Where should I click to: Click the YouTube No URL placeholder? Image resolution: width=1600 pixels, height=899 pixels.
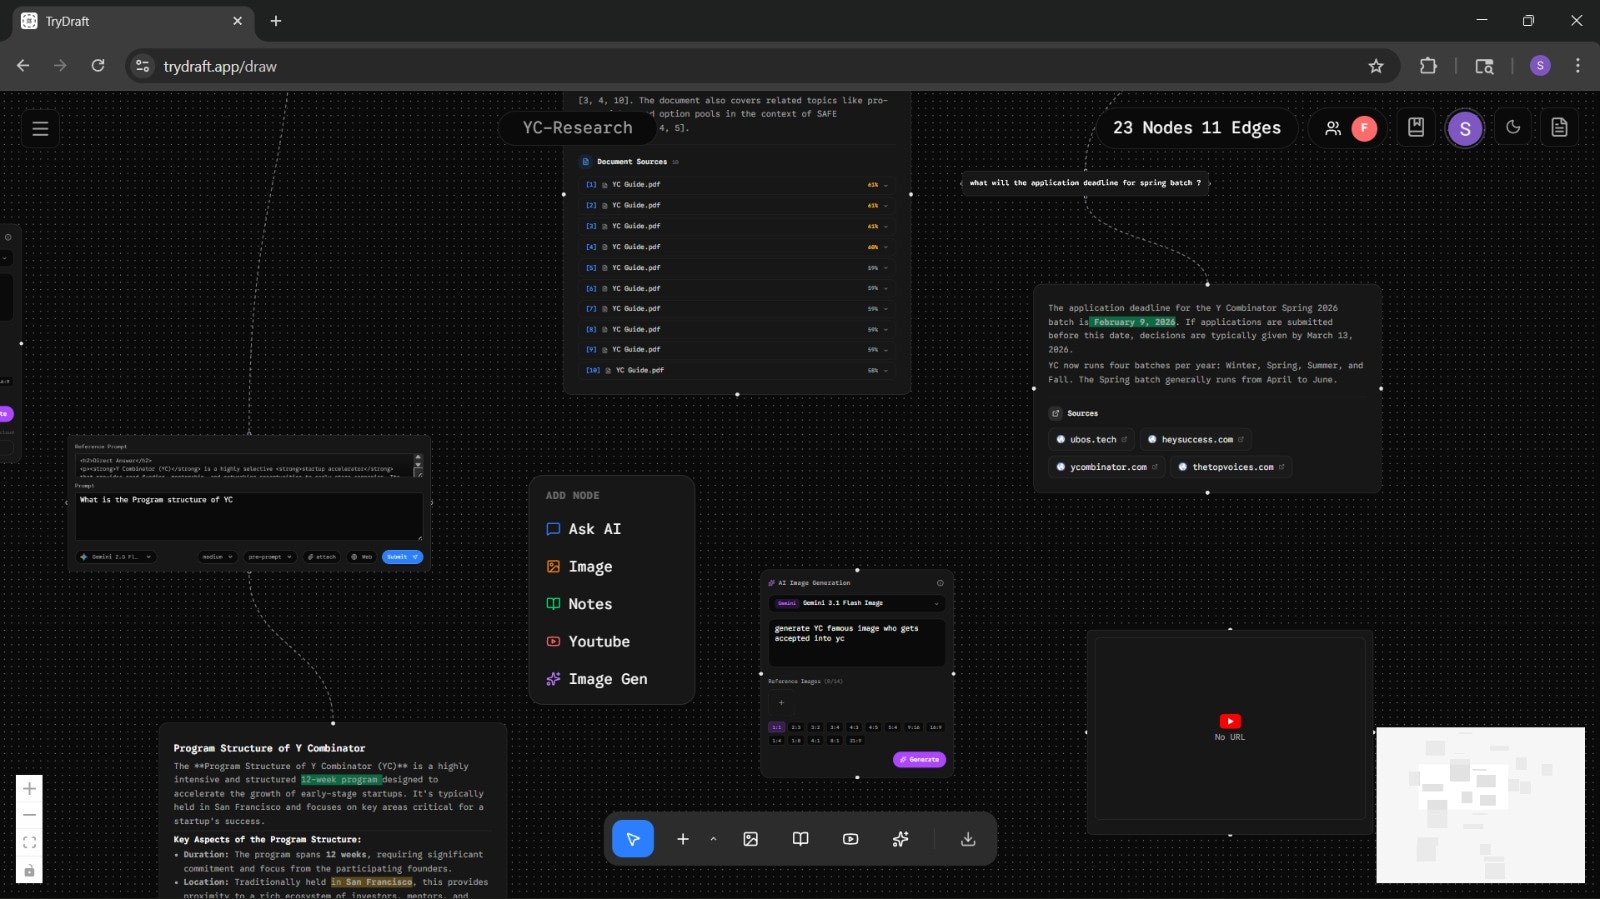tap(1230, 727)
